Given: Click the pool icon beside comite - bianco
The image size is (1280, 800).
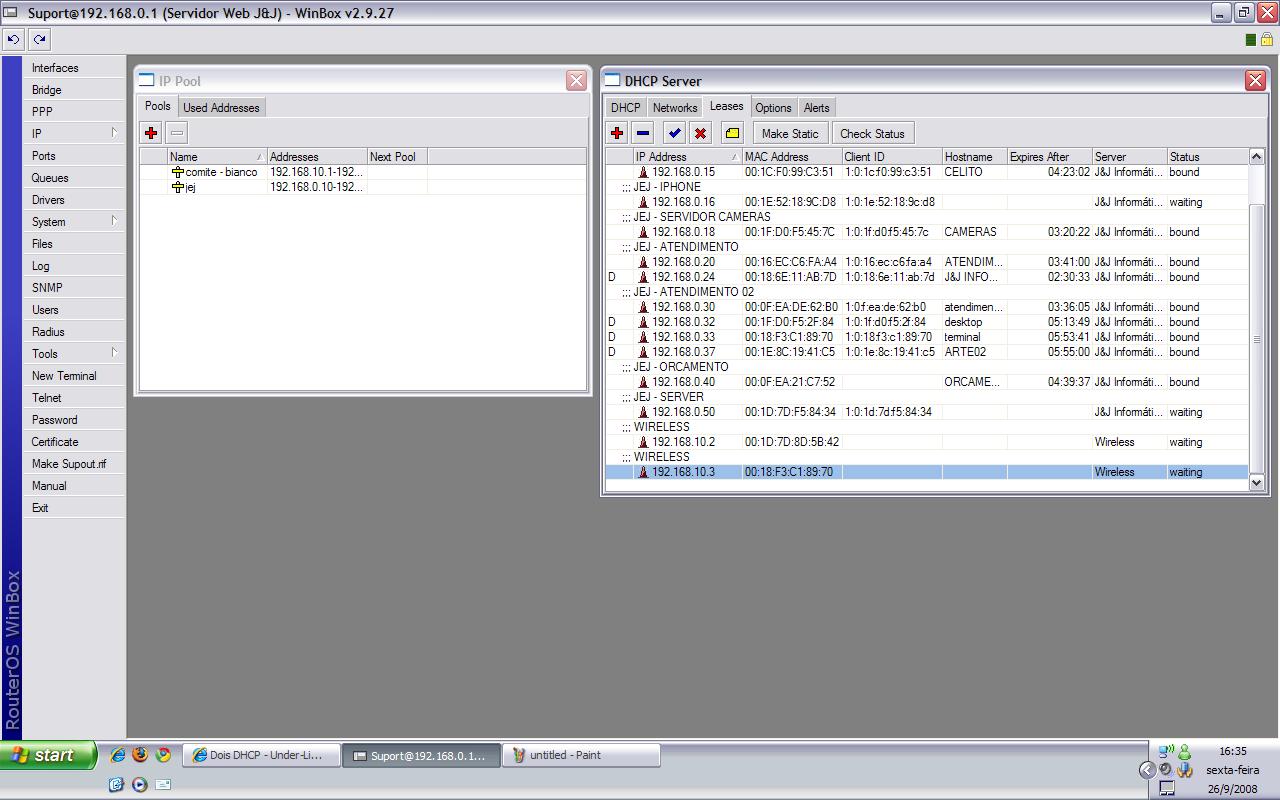Looking at the screenshot, I should [x=178, y=172].
